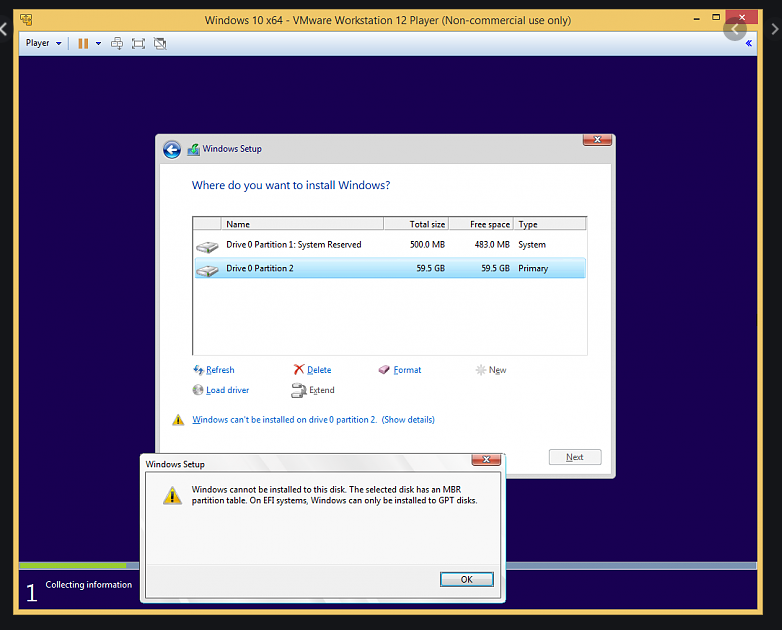Click the 500.0 MB total size cell
The width and height of the screenshot is (782, 630).
pos(427,245)
